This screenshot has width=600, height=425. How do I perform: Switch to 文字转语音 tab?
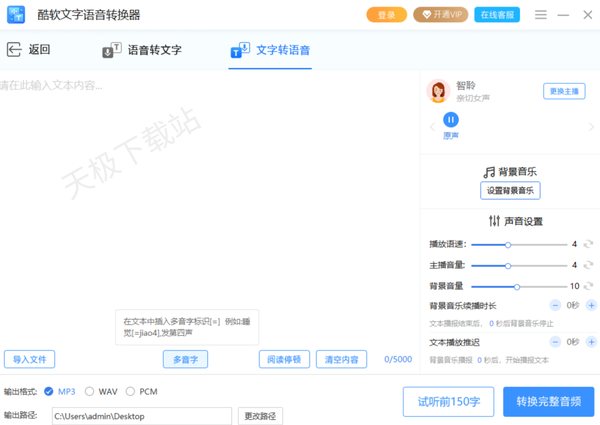pos(270,50)
